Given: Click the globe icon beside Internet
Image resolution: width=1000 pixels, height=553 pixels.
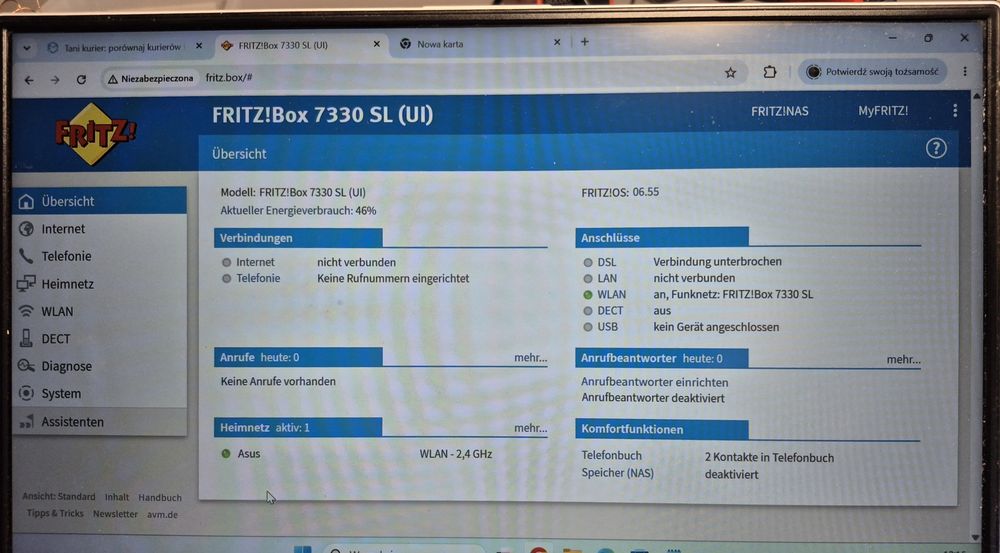Looking at the screenshot, I should click(26, 228).
